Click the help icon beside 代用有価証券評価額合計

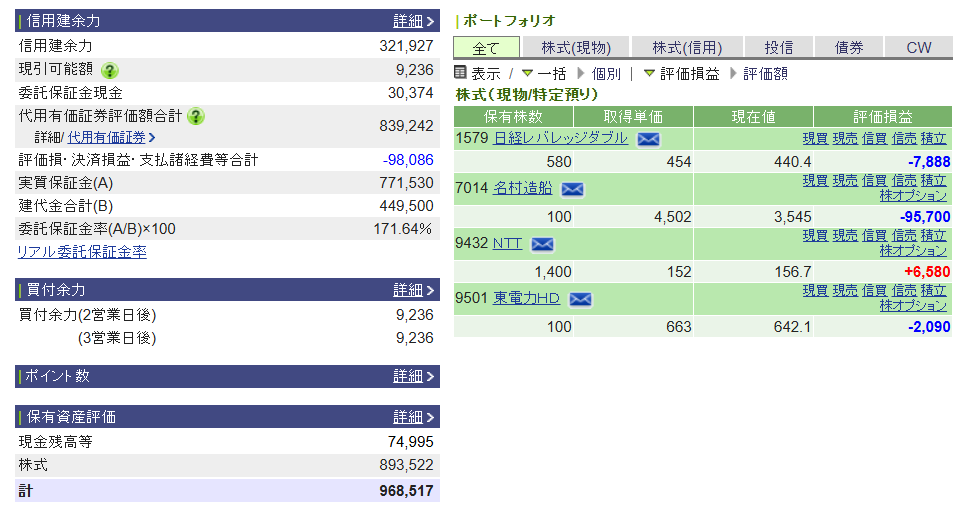click(x=196, y=116)
